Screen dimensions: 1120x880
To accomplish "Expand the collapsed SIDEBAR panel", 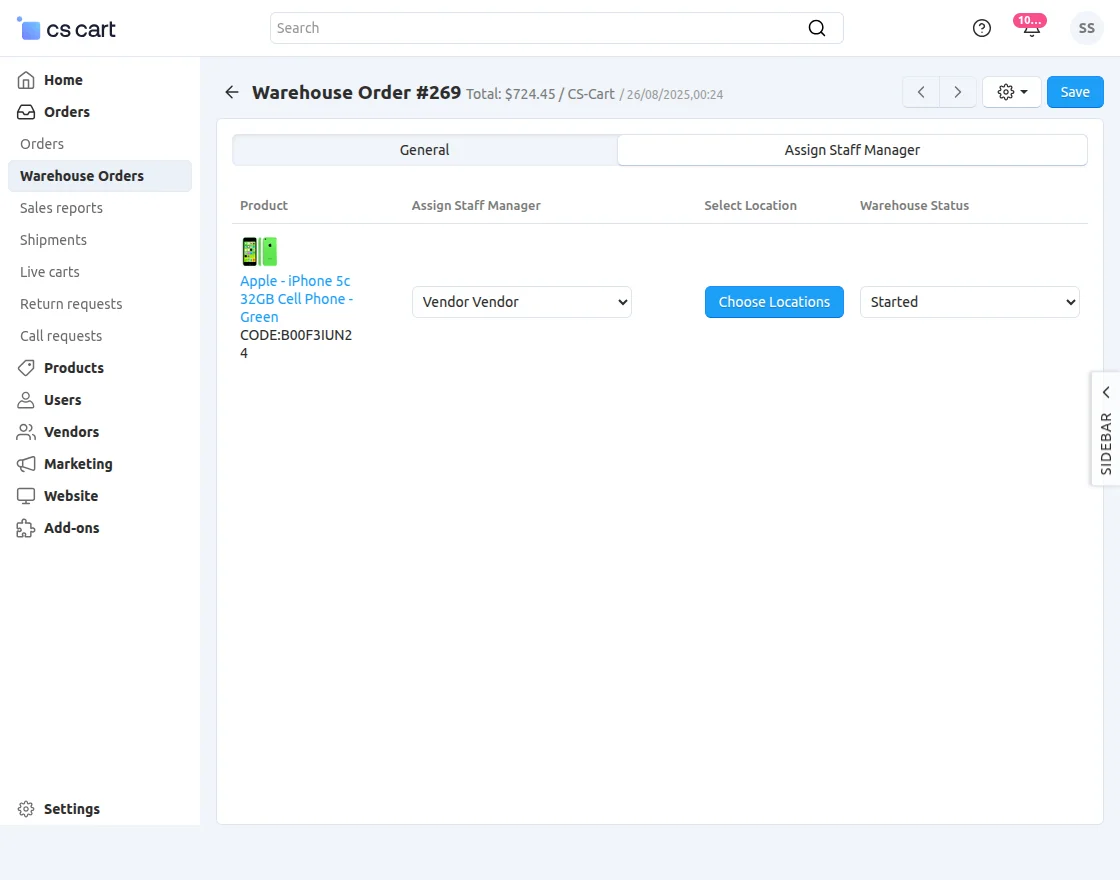I will [1105, 428].
